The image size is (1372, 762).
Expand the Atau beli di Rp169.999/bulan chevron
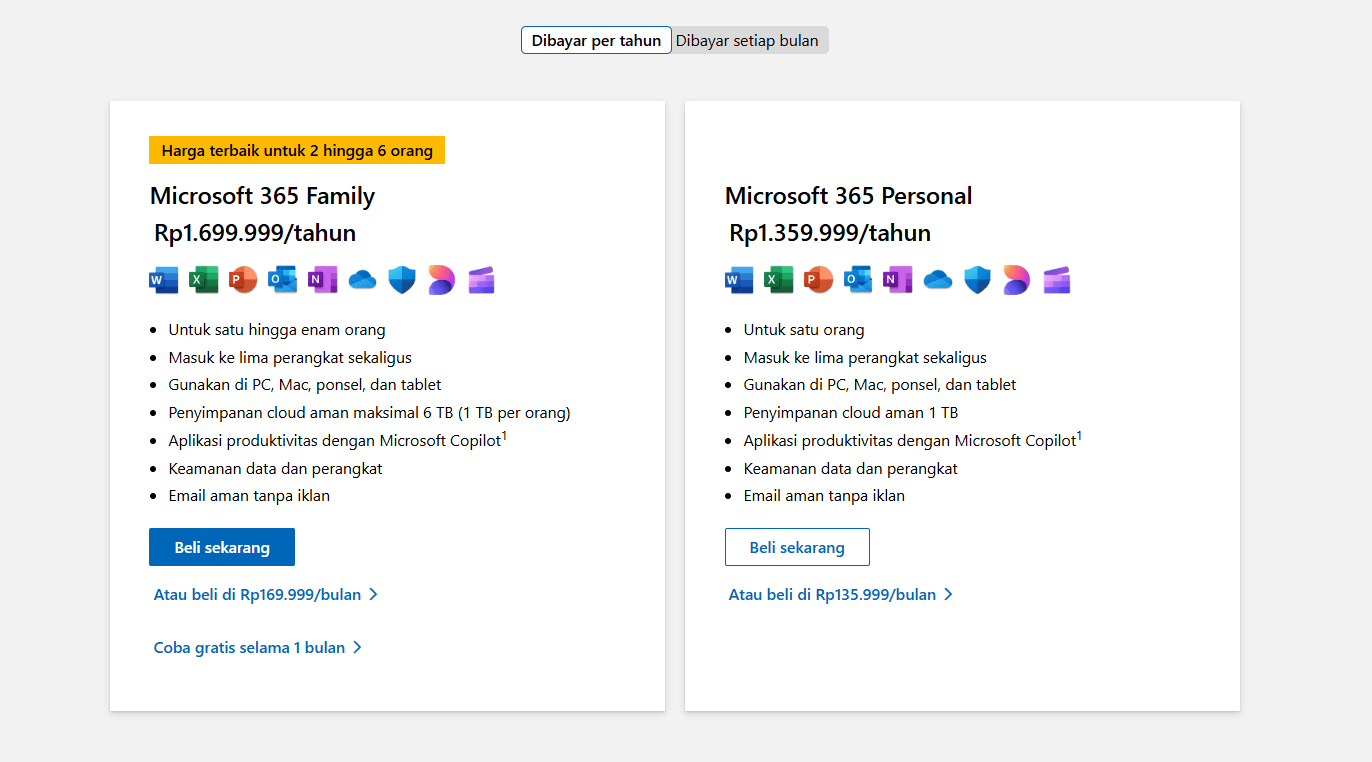[x=374, y=594]
